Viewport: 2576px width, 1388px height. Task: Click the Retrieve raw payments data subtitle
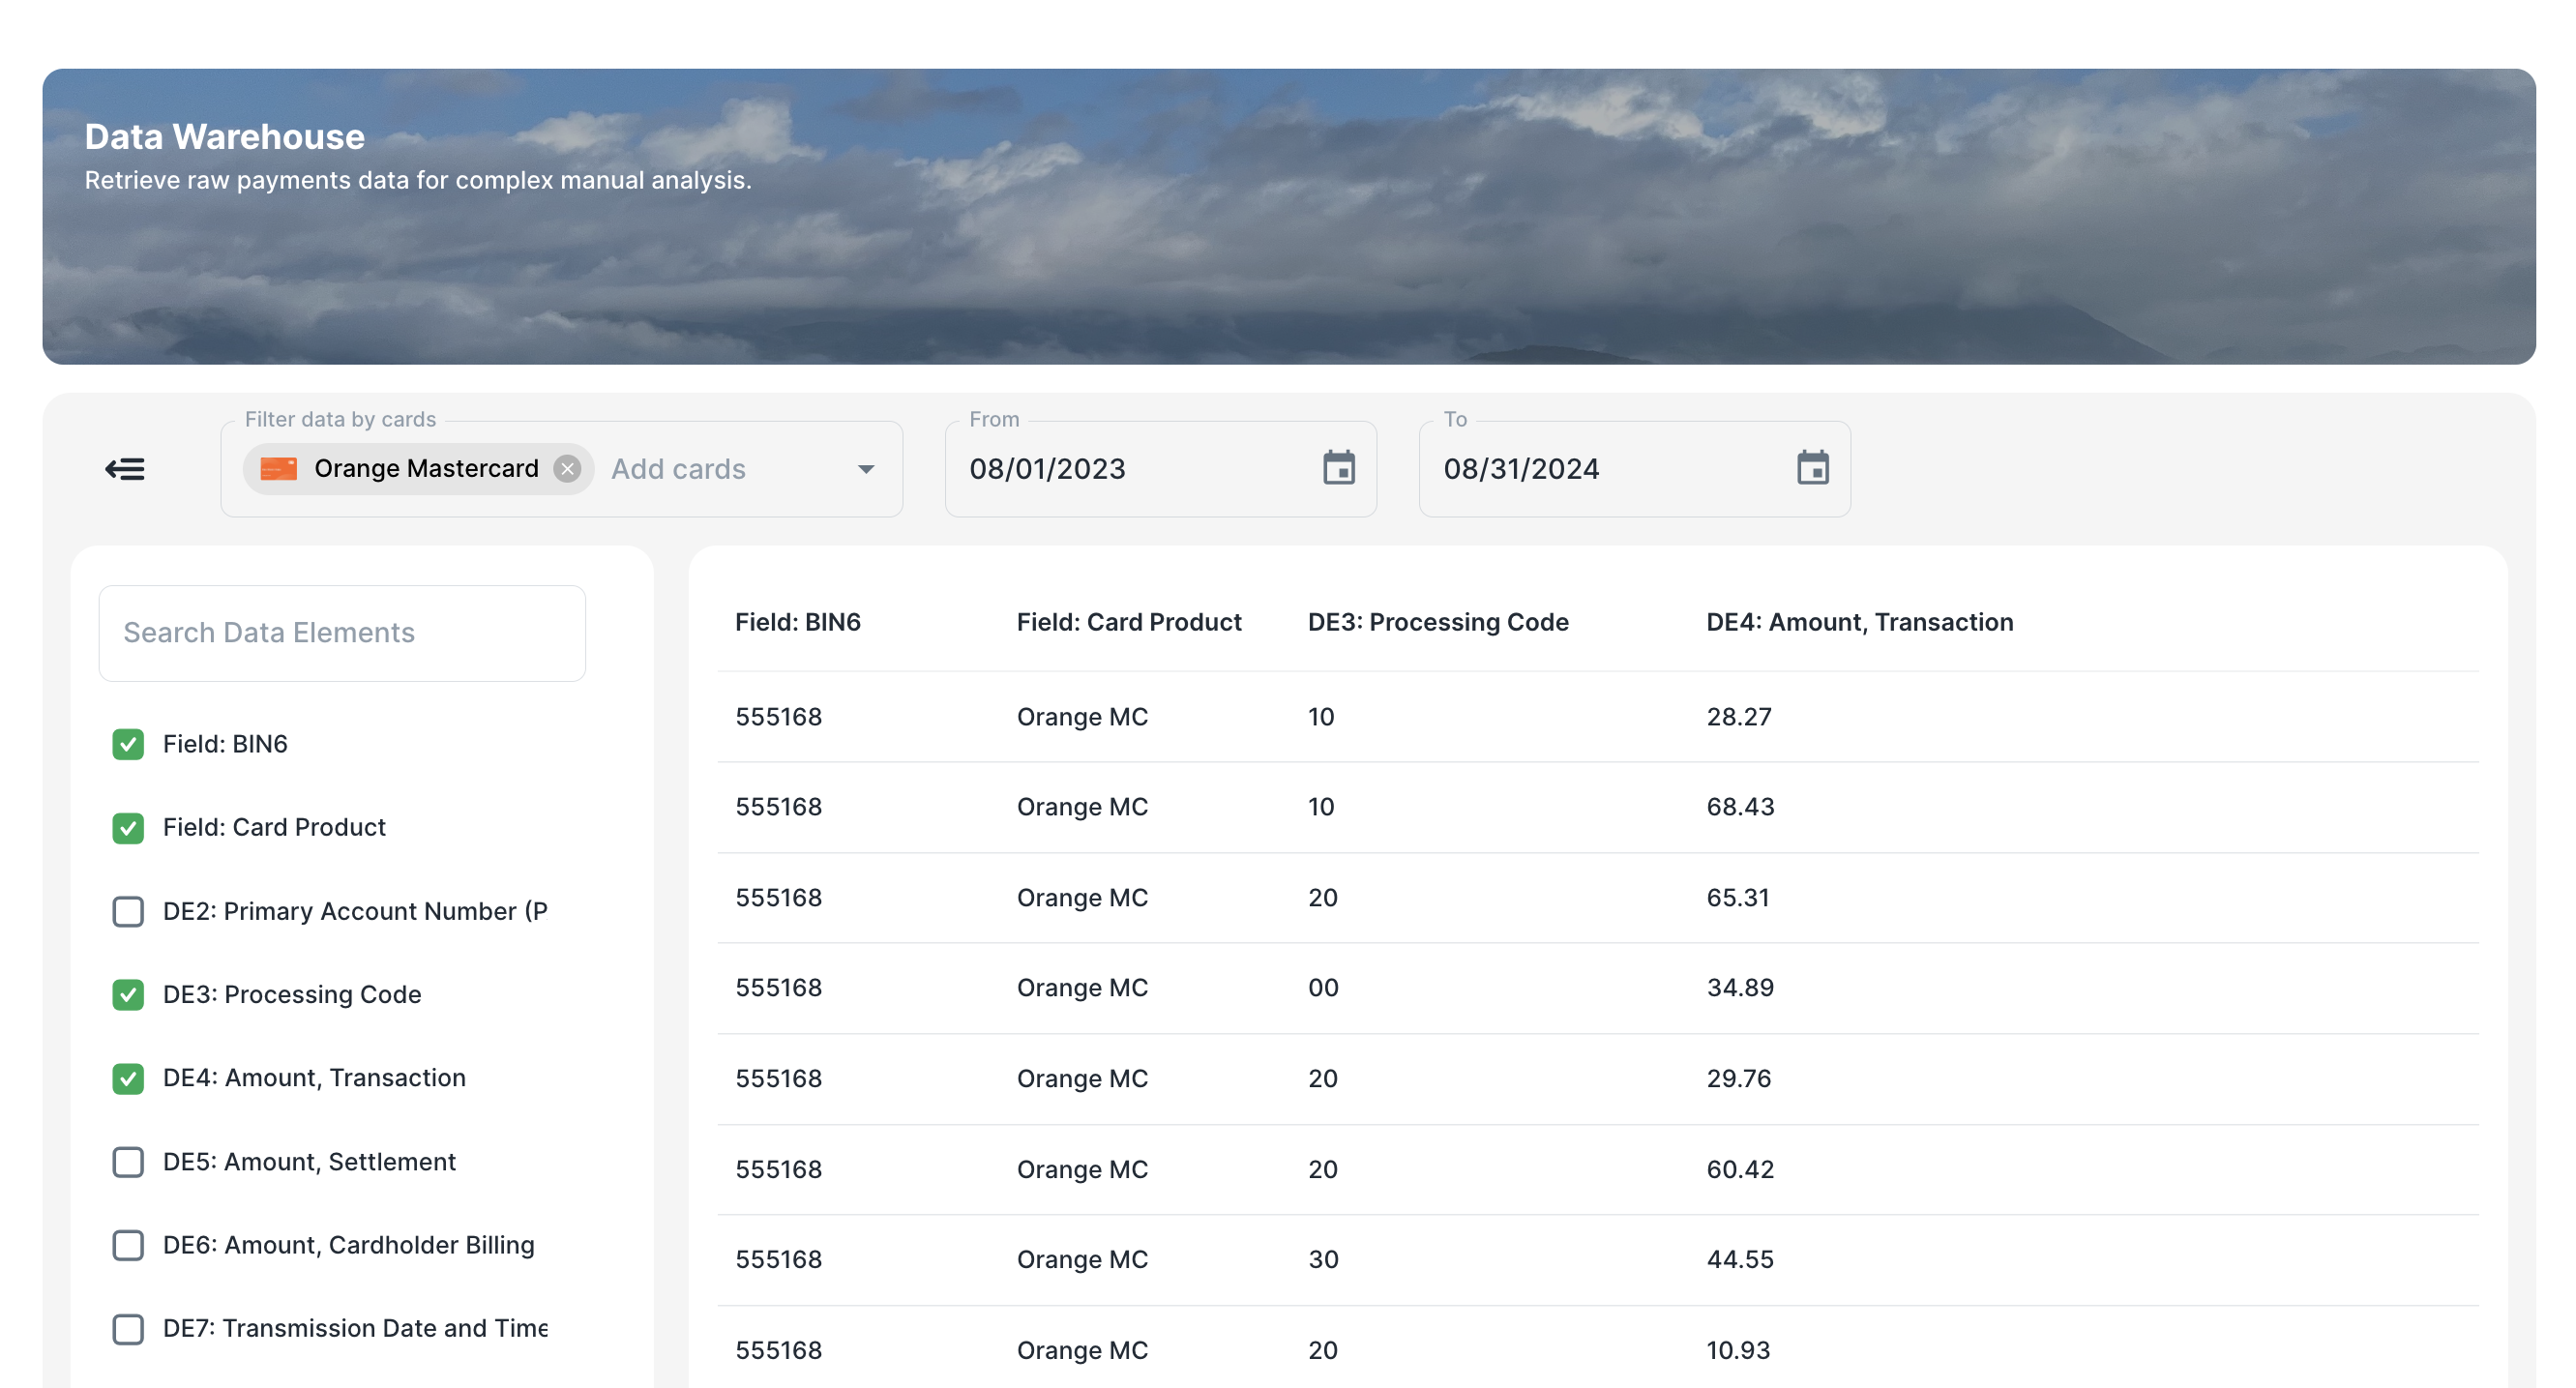[418, 180]
